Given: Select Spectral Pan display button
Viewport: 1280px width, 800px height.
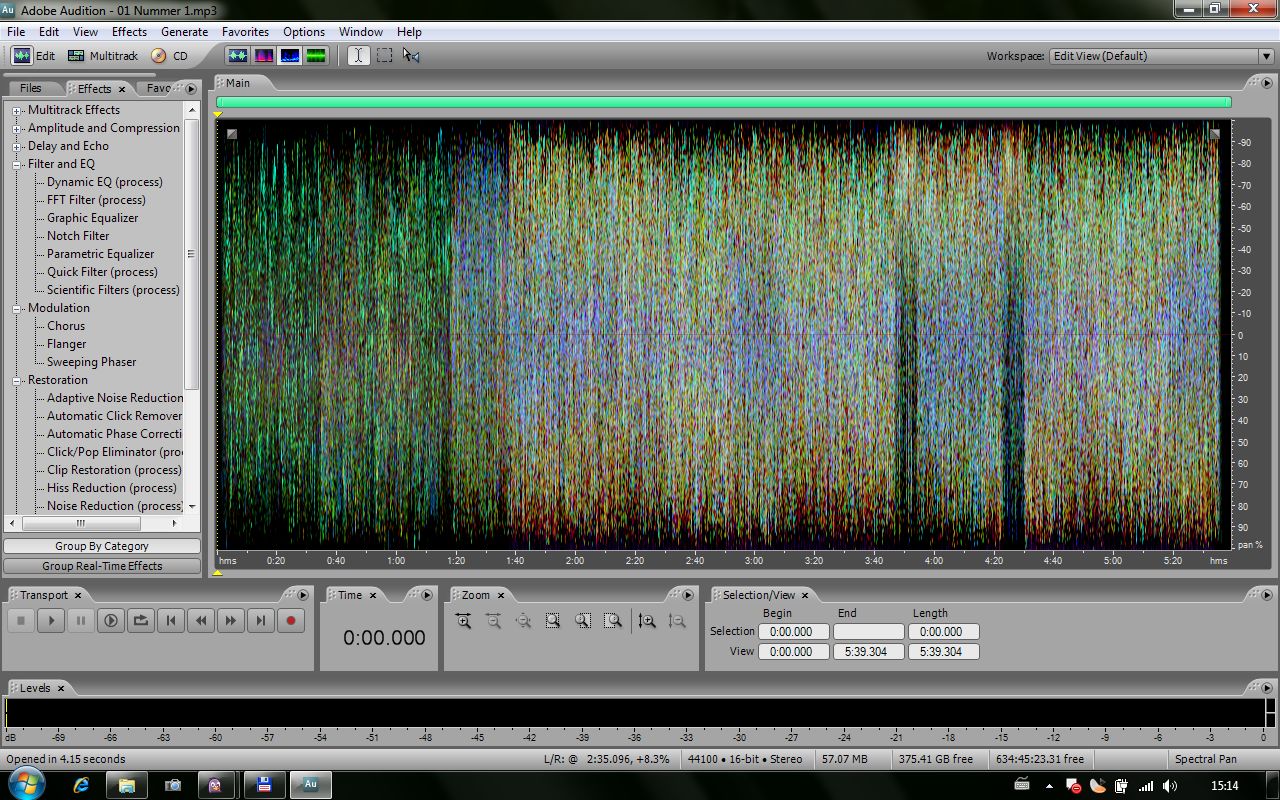Looking at the screenshot, I should click(290, 56).
